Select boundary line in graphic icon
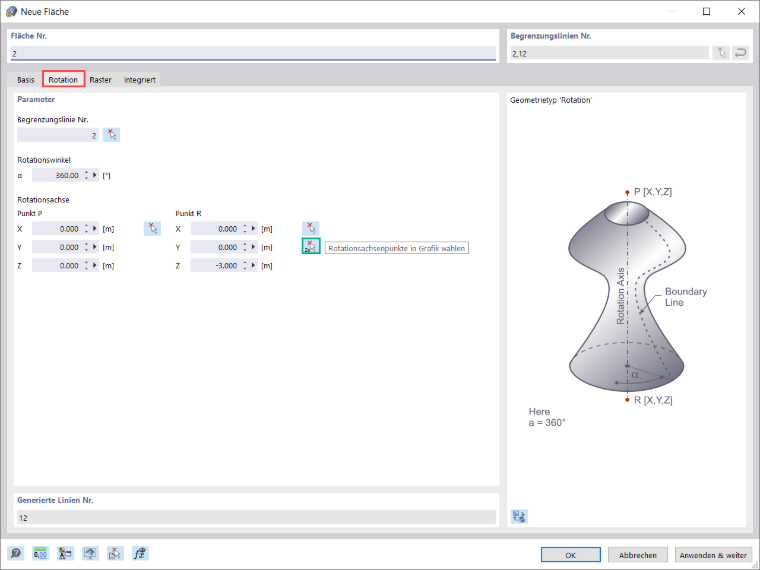 coord(111,135)
